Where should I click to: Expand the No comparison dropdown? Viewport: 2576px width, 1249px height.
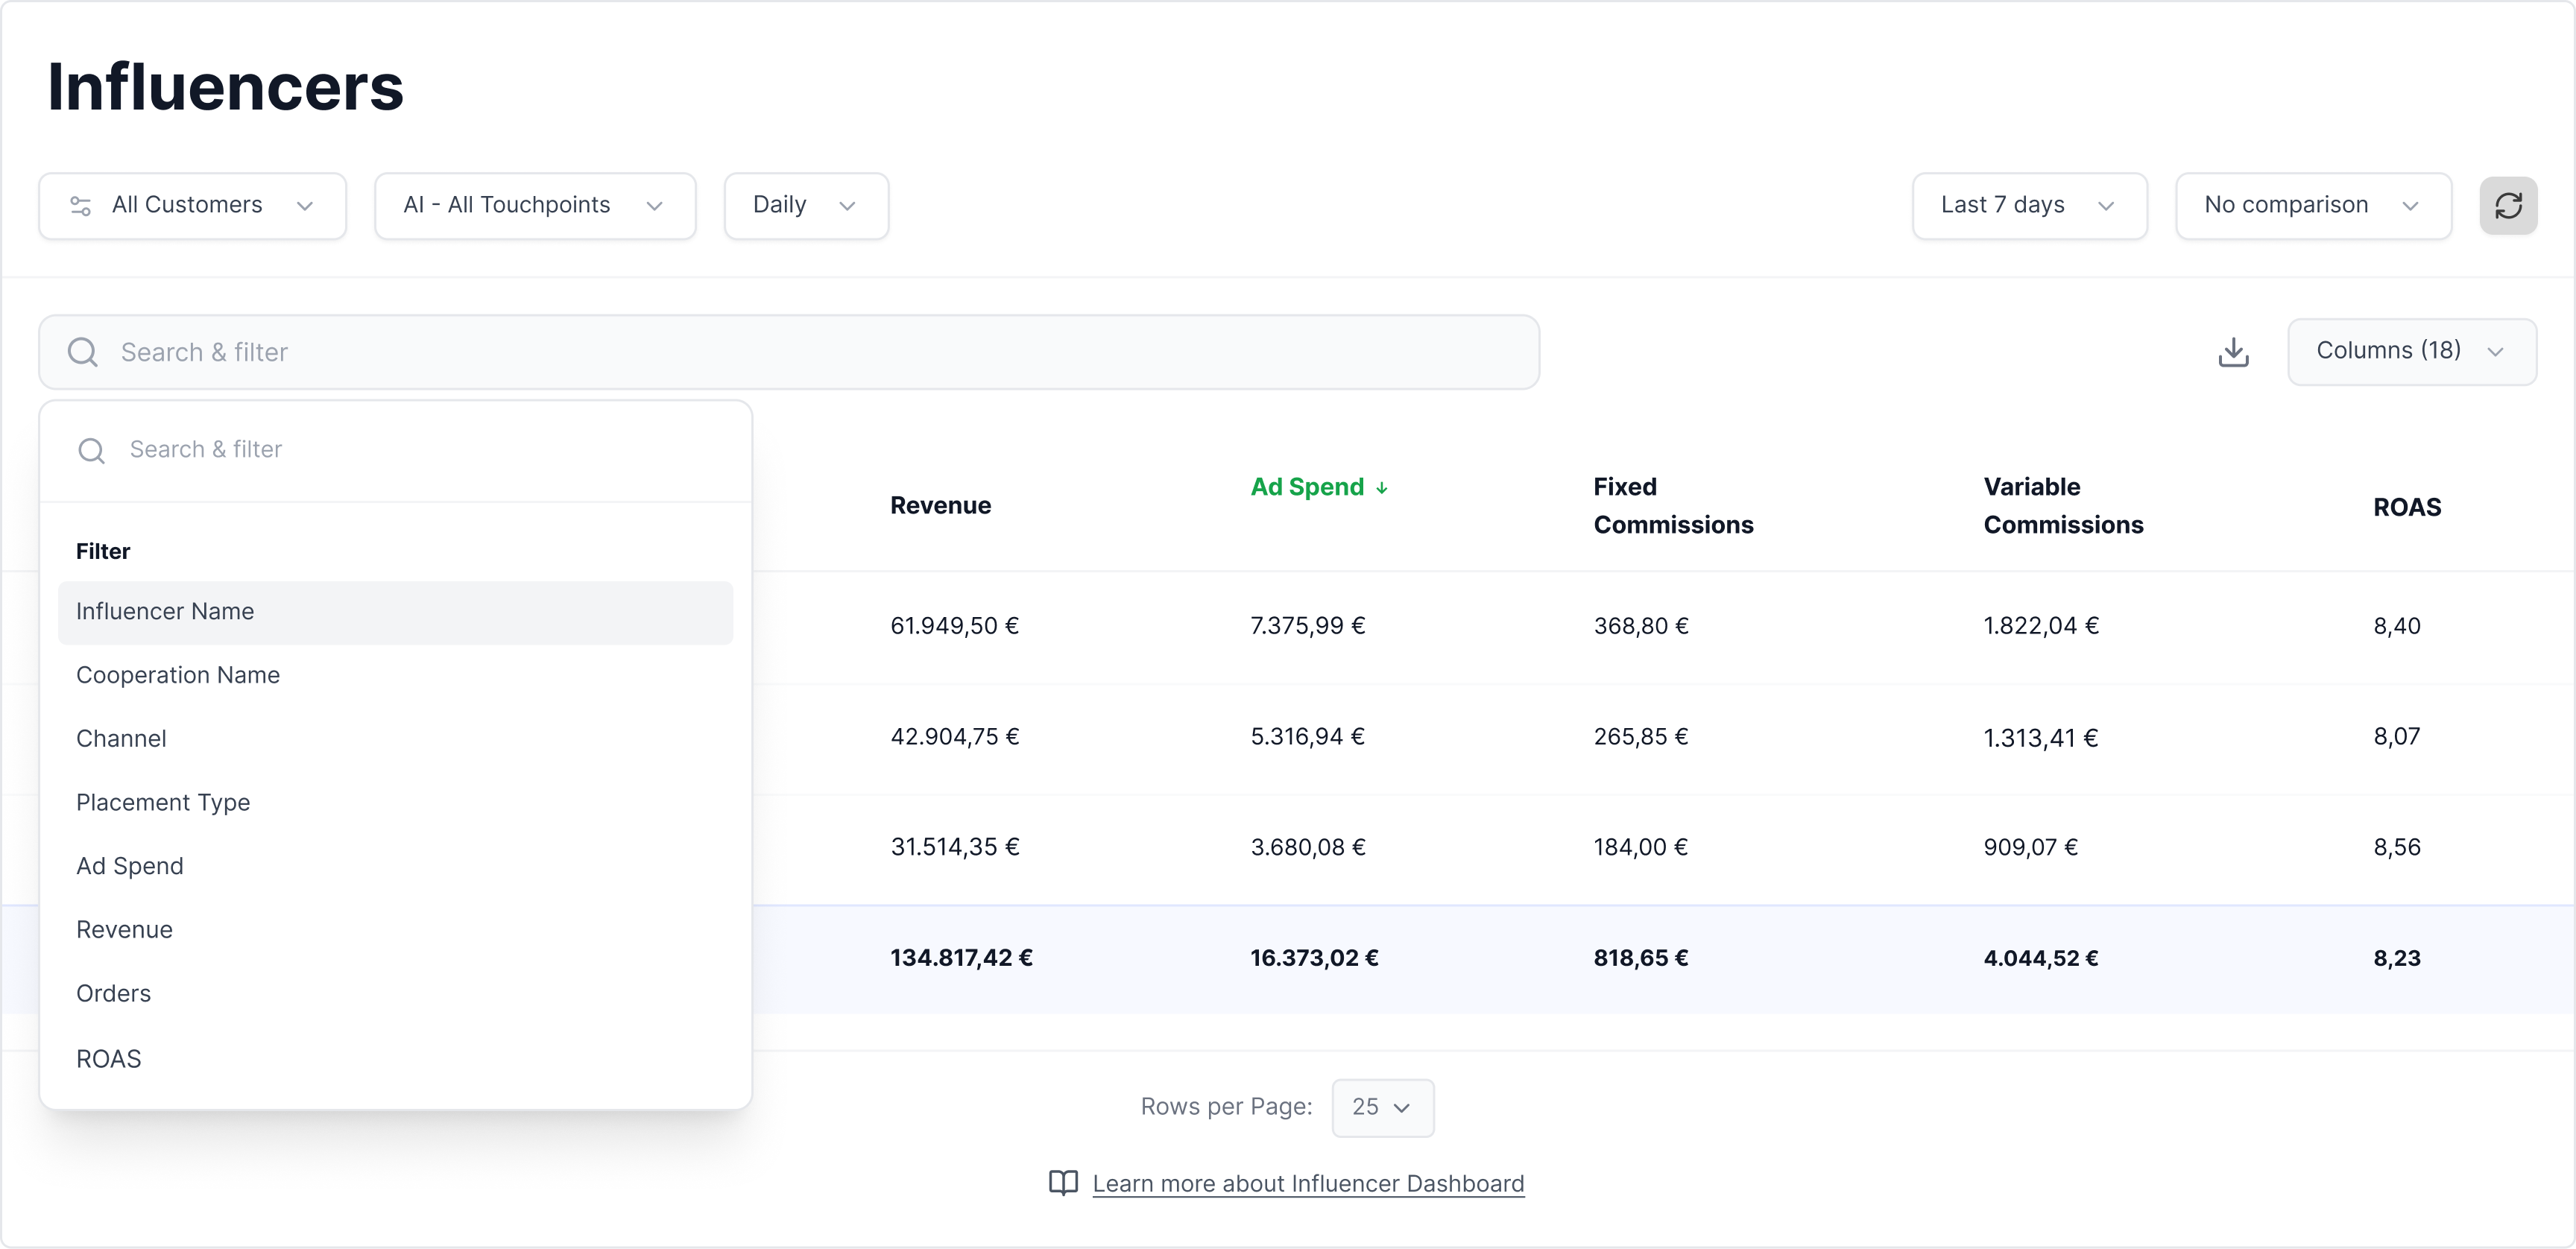pos(2312,206)
